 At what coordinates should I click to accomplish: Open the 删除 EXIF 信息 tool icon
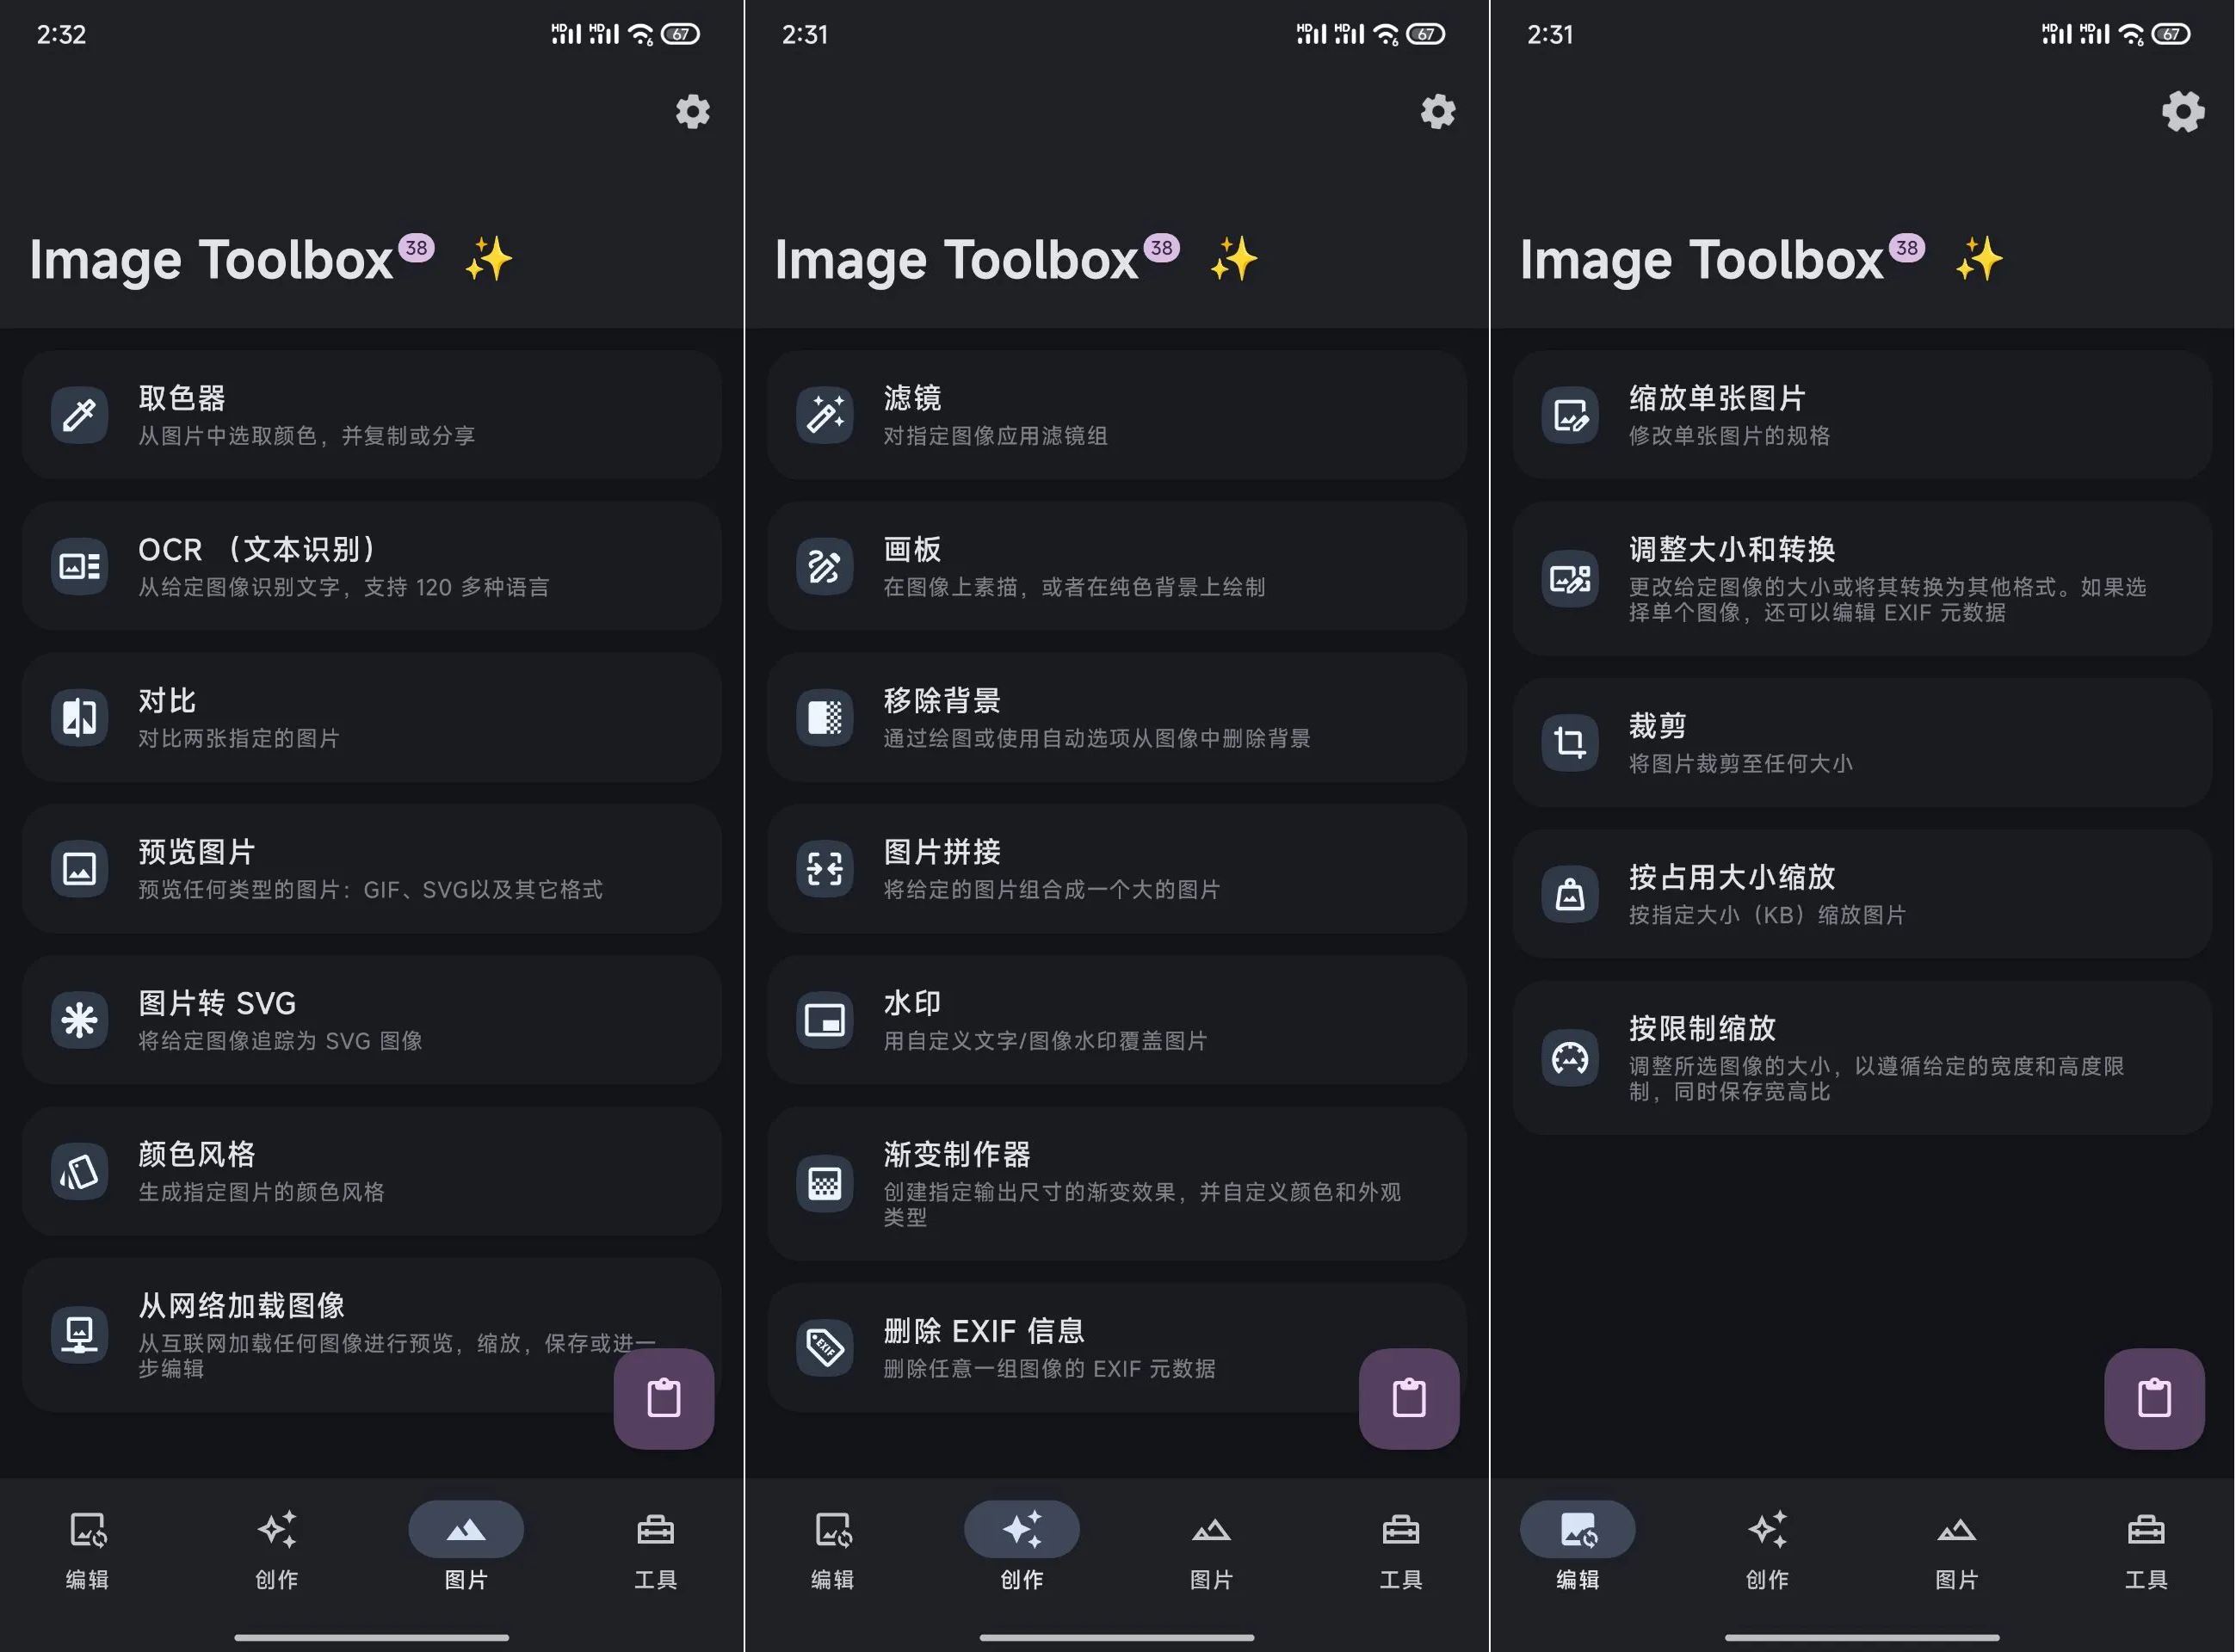824,1347
